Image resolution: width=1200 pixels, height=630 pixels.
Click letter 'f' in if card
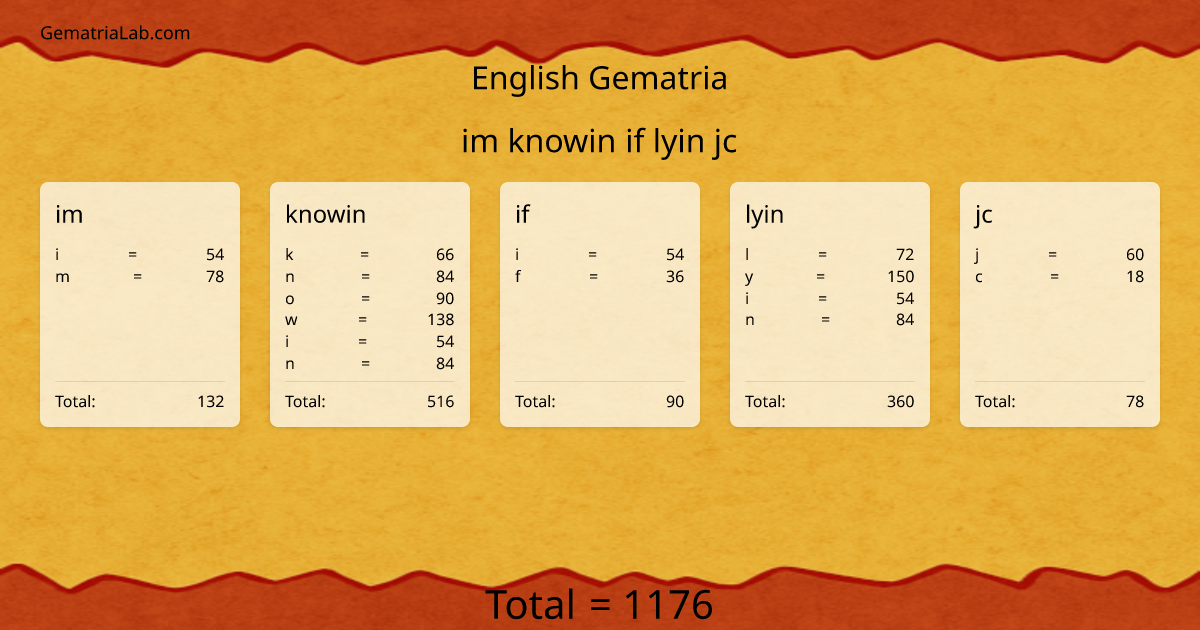518,277
